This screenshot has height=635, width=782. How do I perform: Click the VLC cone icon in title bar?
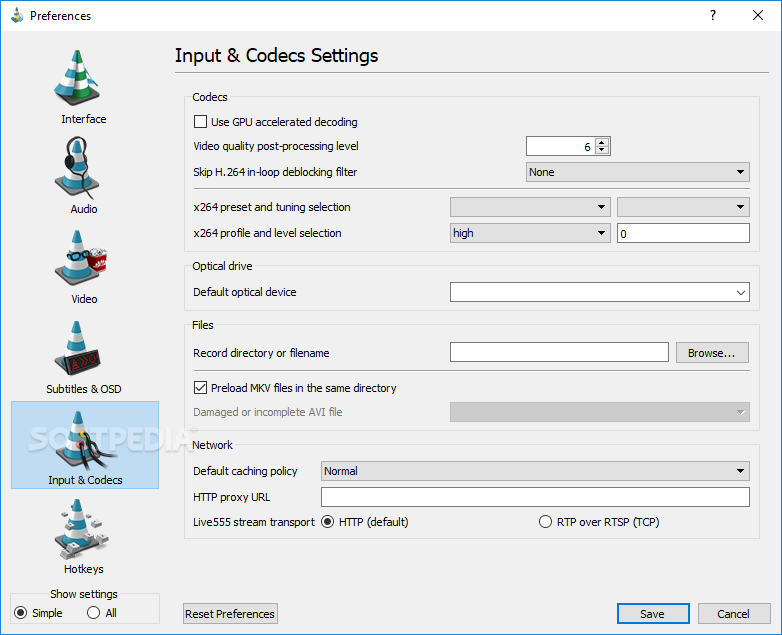pos(17,15)
